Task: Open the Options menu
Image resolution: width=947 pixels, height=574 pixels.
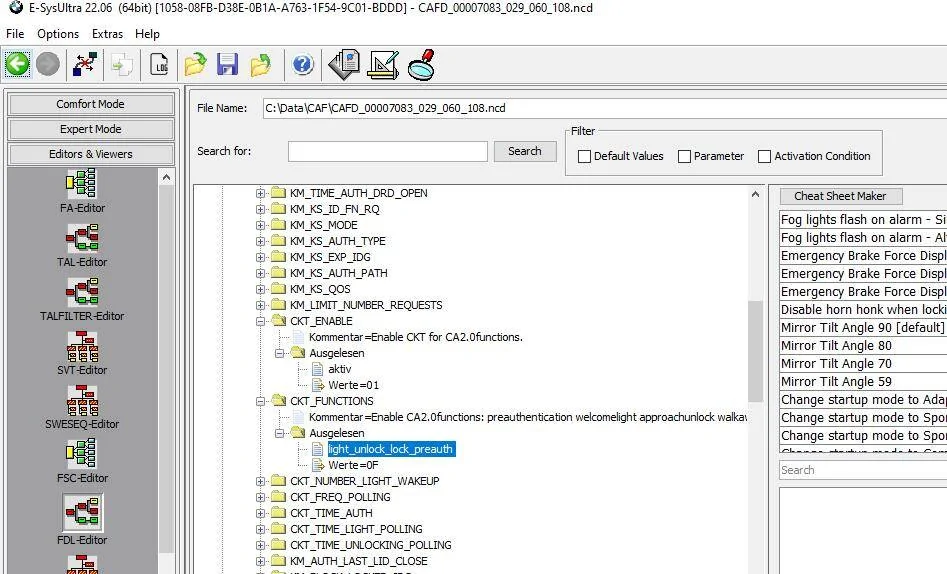Action: [x=58, y=34]
